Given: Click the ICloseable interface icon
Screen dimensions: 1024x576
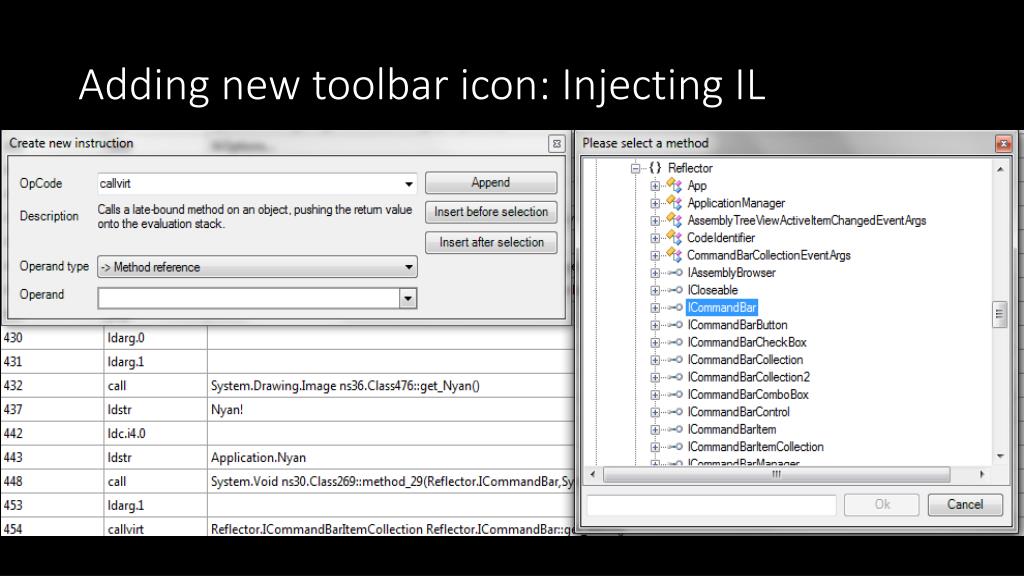Looking at the screenshot, I should (x=675, y=290).
